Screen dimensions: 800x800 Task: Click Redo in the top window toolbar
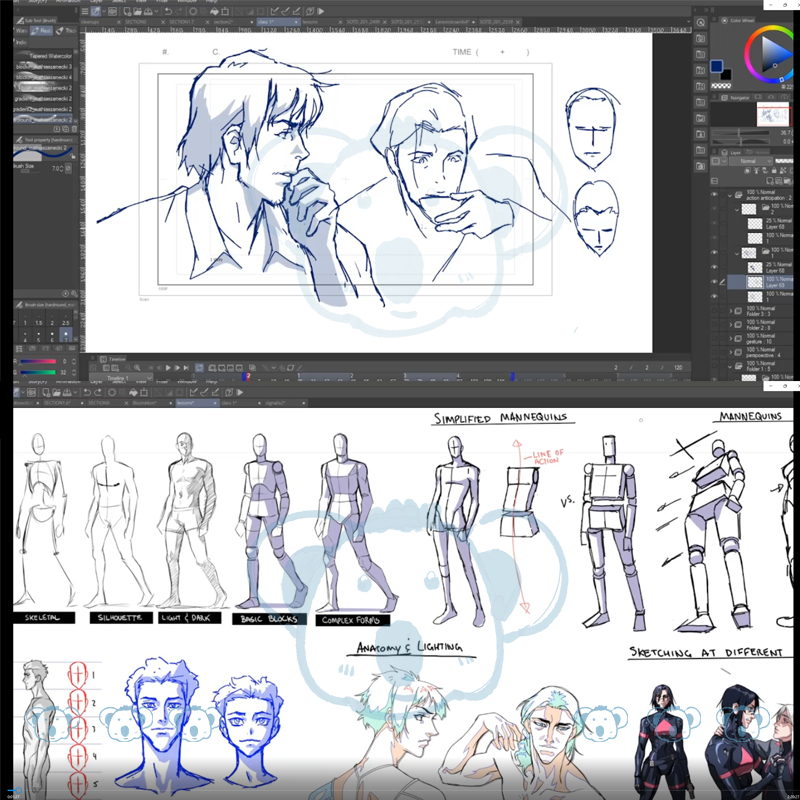180,11
